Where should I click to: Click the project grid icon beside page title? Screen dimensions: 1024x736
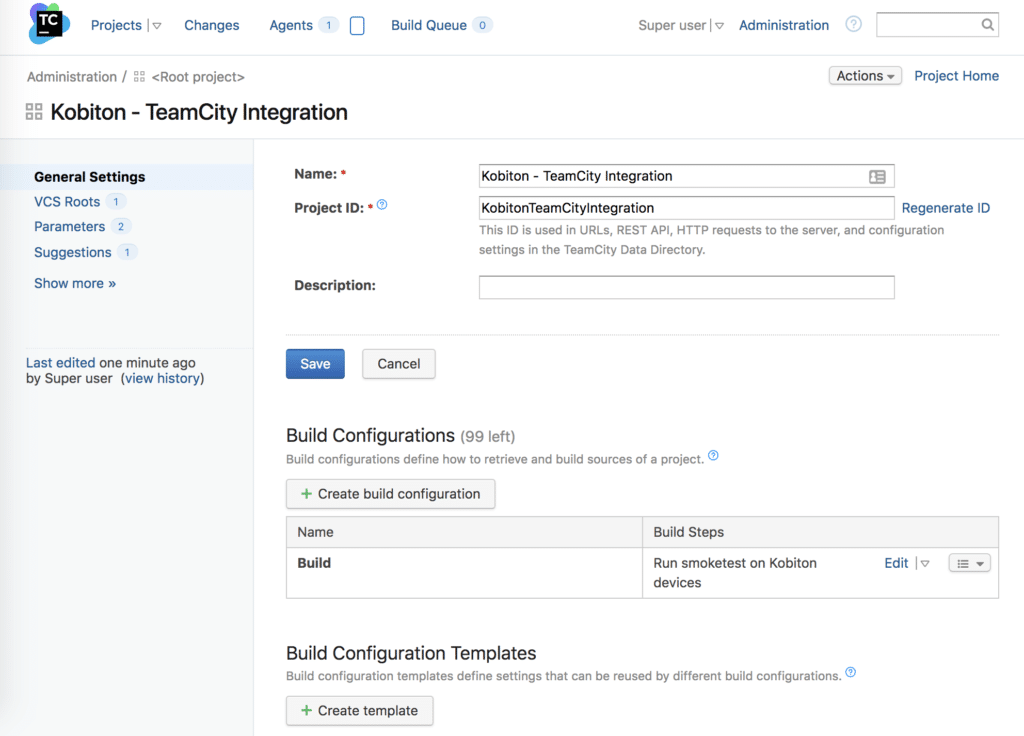click(x=34, y=112)
